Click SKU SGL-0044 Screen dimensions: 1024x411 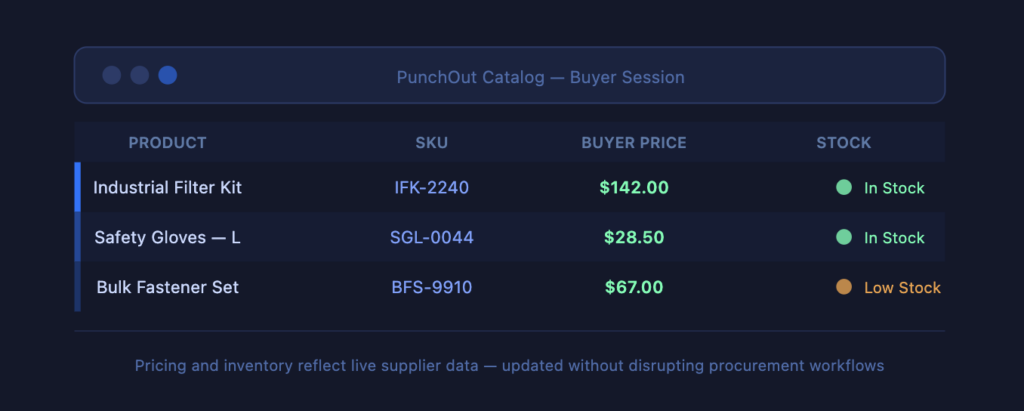pos(432,237)
